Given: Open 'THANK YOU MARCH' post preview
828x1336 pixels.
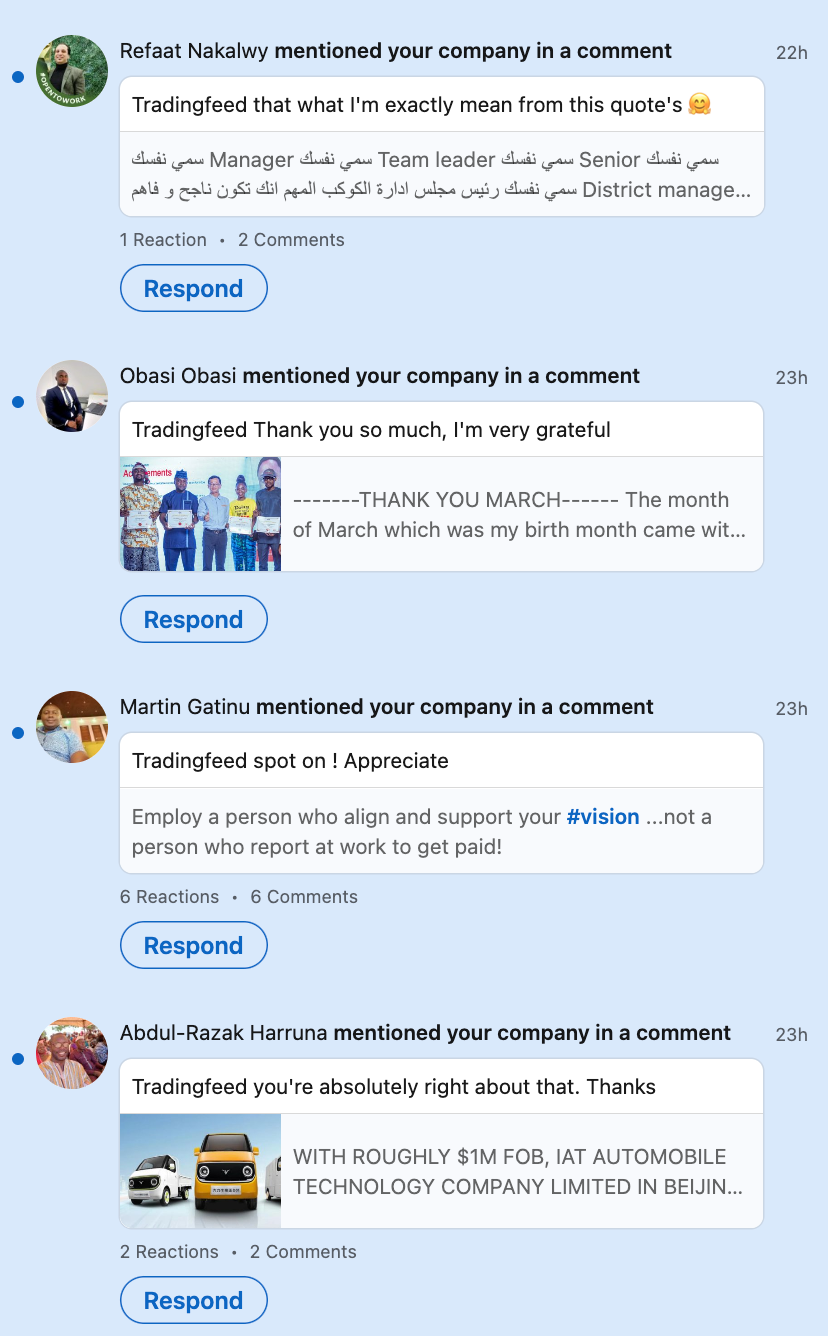Looking at the screenshot, I should (520, 514).
